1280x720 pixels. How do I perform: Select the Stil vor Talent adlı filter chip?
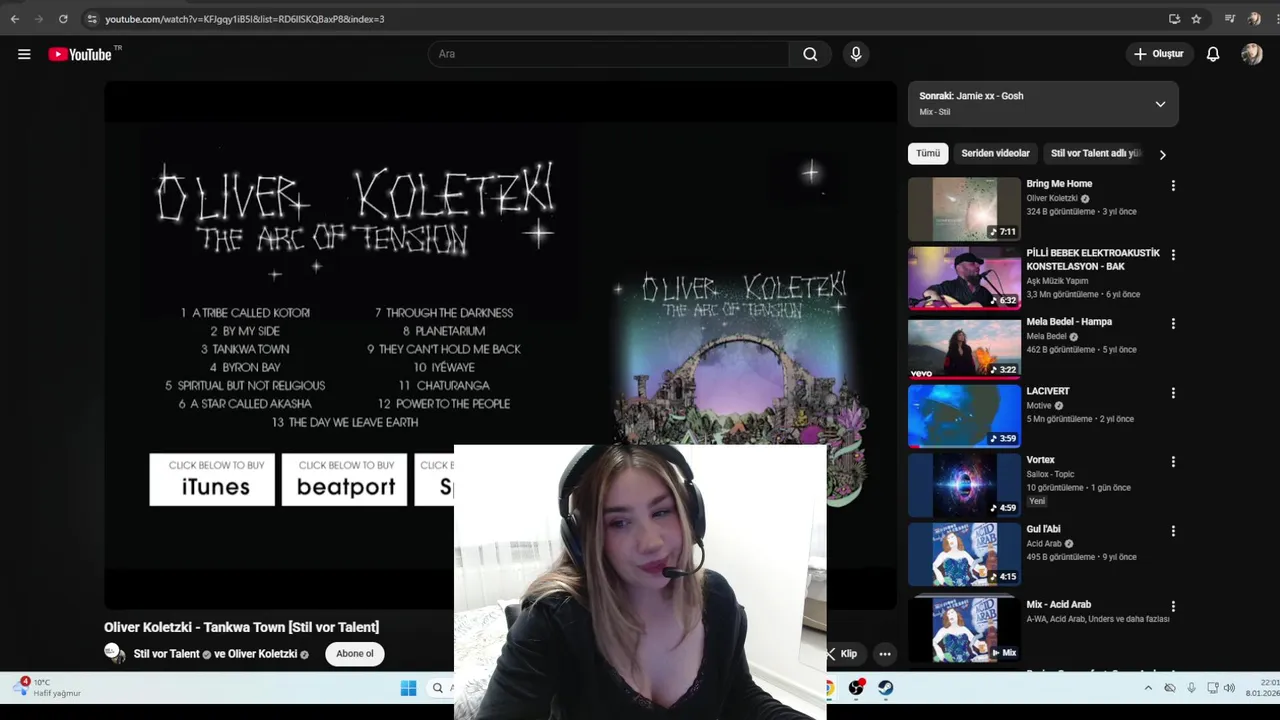(1095, 153)
